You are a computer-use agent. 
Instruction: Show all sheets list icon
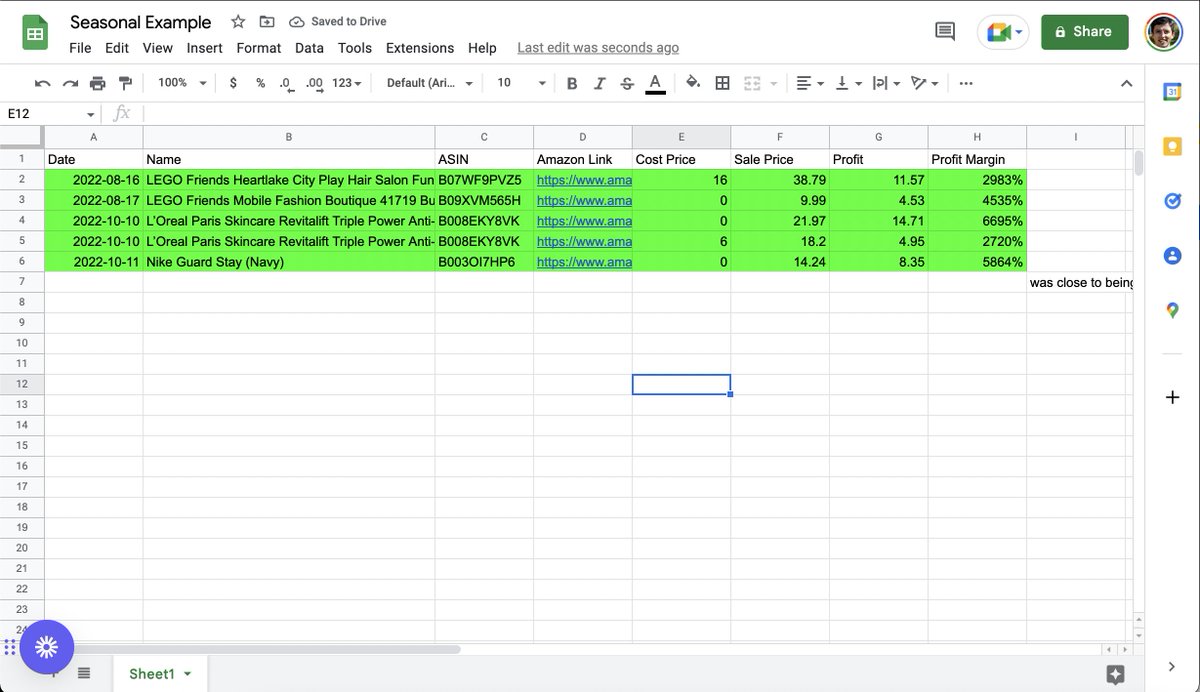[x=84, y=674]
